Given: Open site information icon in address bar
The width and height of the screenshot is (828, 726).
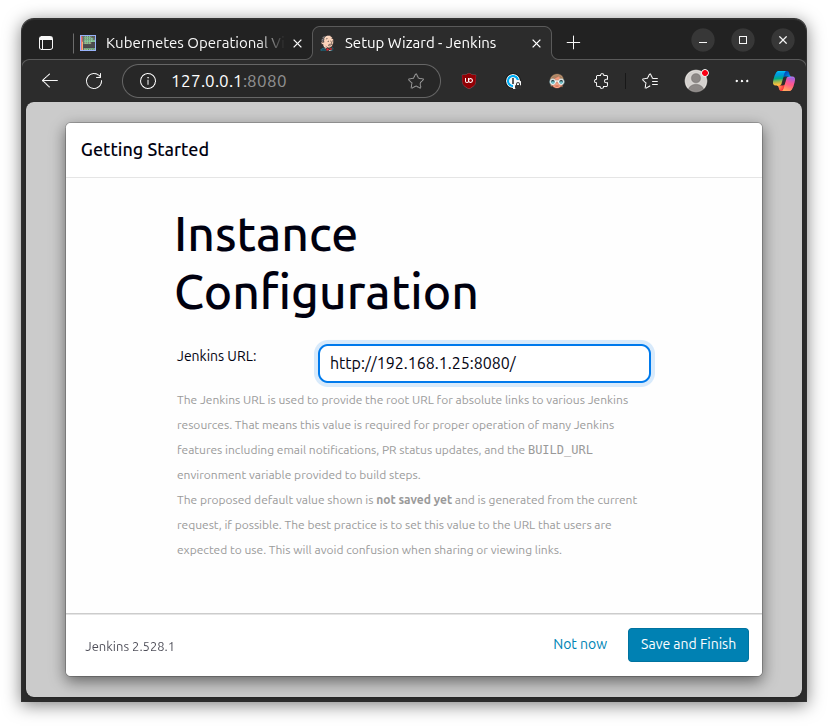Looking at the screenshot, I should [x=148, y=81].
